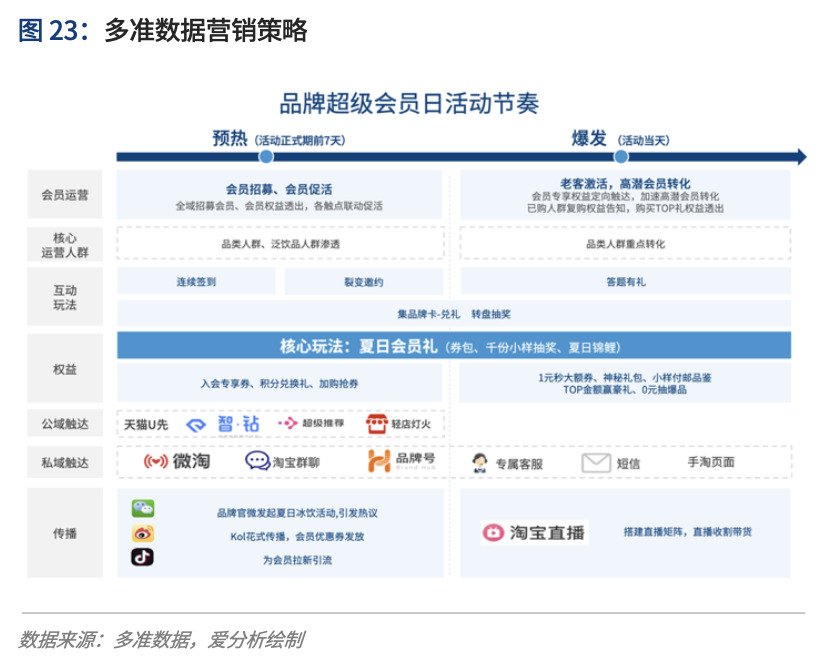Click the 智钻 logo icon
834x670 pixels.
click(197, 425)
